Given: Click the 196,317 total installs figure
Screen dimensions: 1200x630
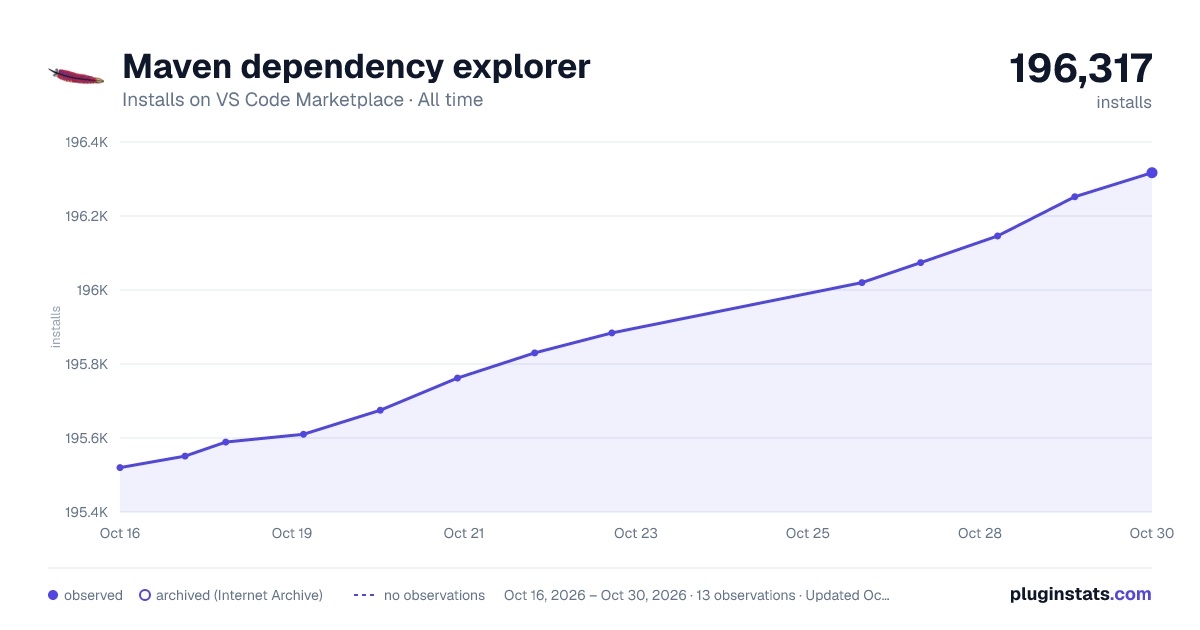Looking at the screenshot, I should click(1081, 69).
